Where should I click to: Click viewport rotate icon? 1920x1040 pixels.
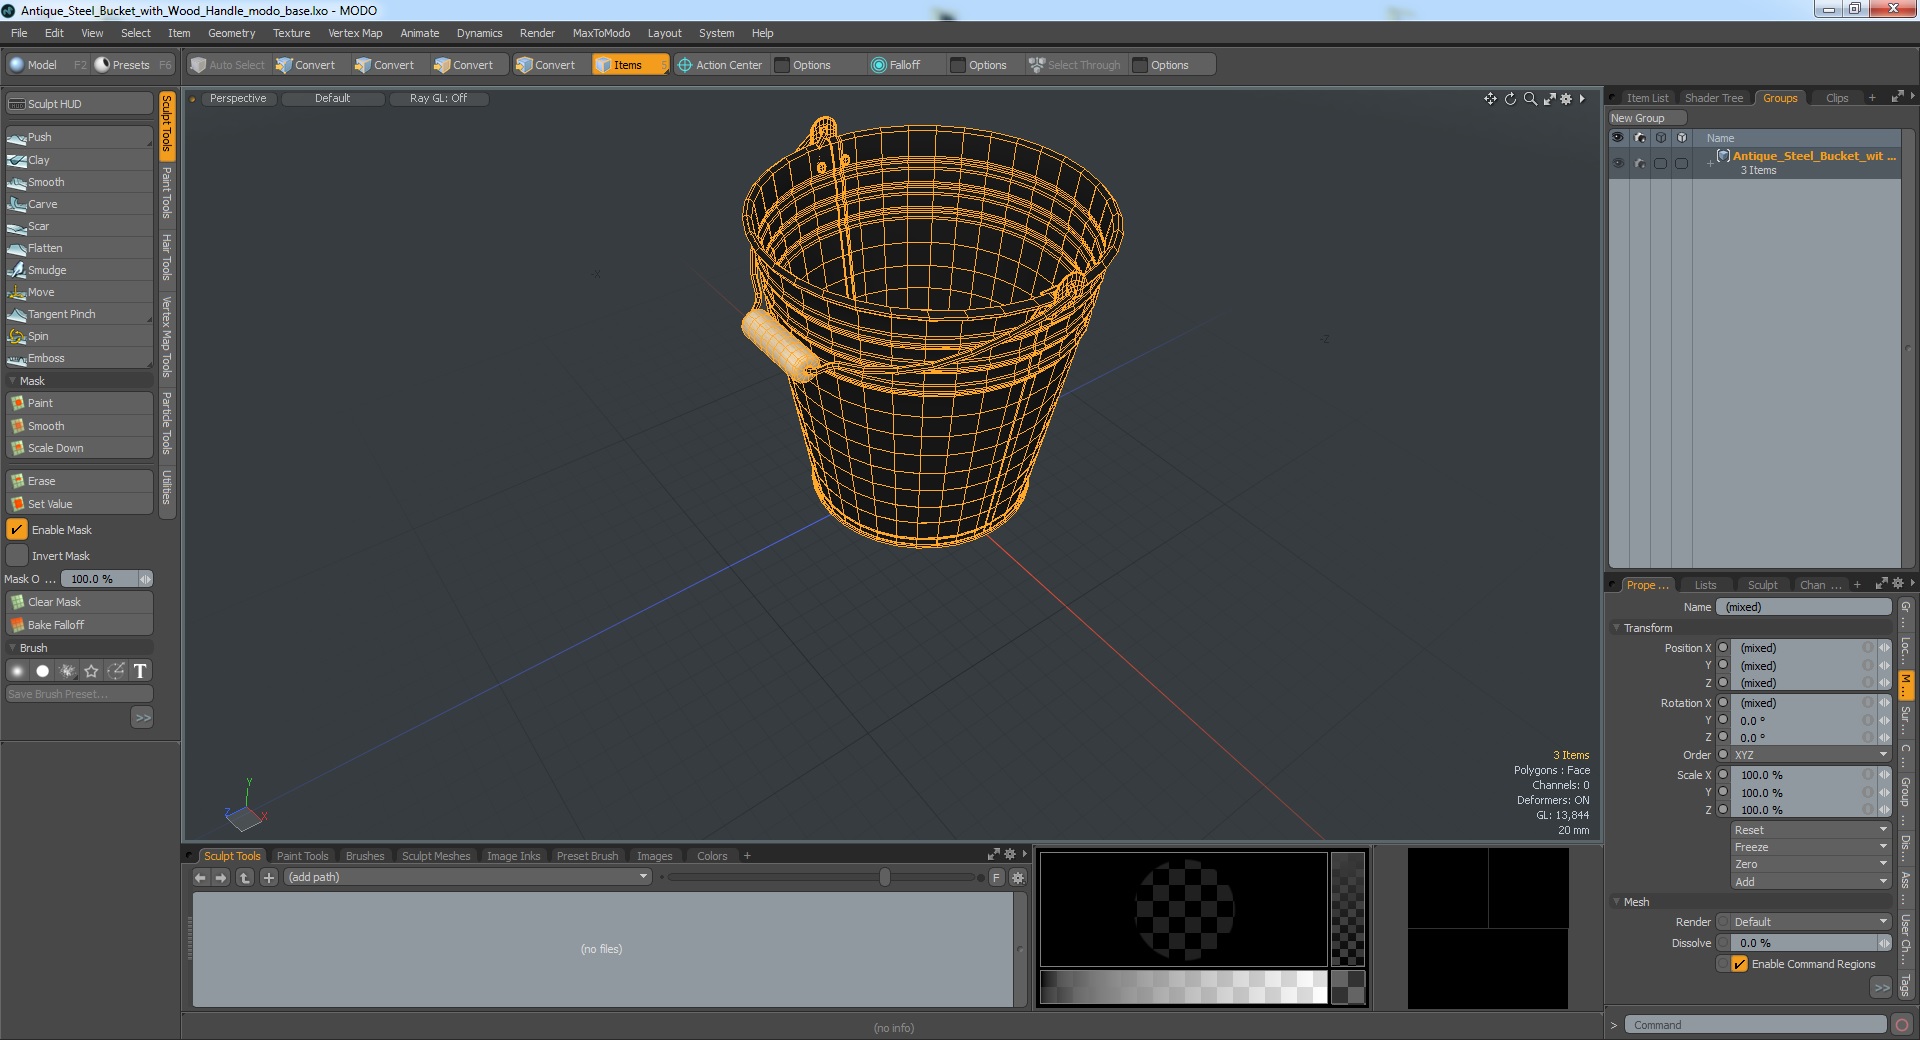point(1510,98)
